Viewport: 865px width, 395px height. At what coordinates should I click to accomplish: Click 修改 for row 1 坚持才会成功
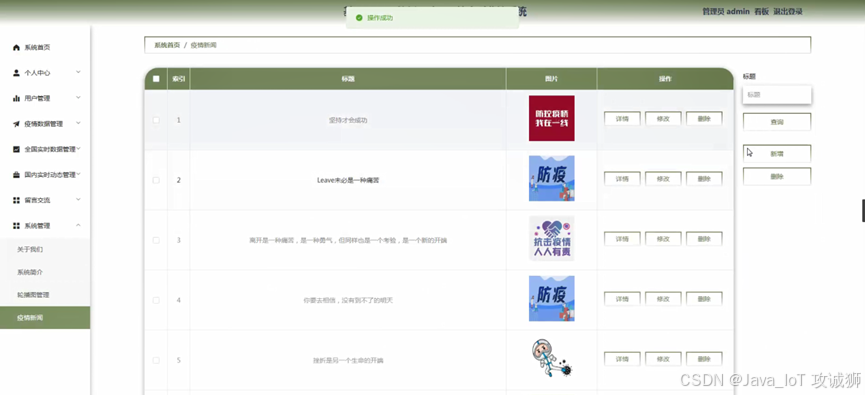(663, 119)
